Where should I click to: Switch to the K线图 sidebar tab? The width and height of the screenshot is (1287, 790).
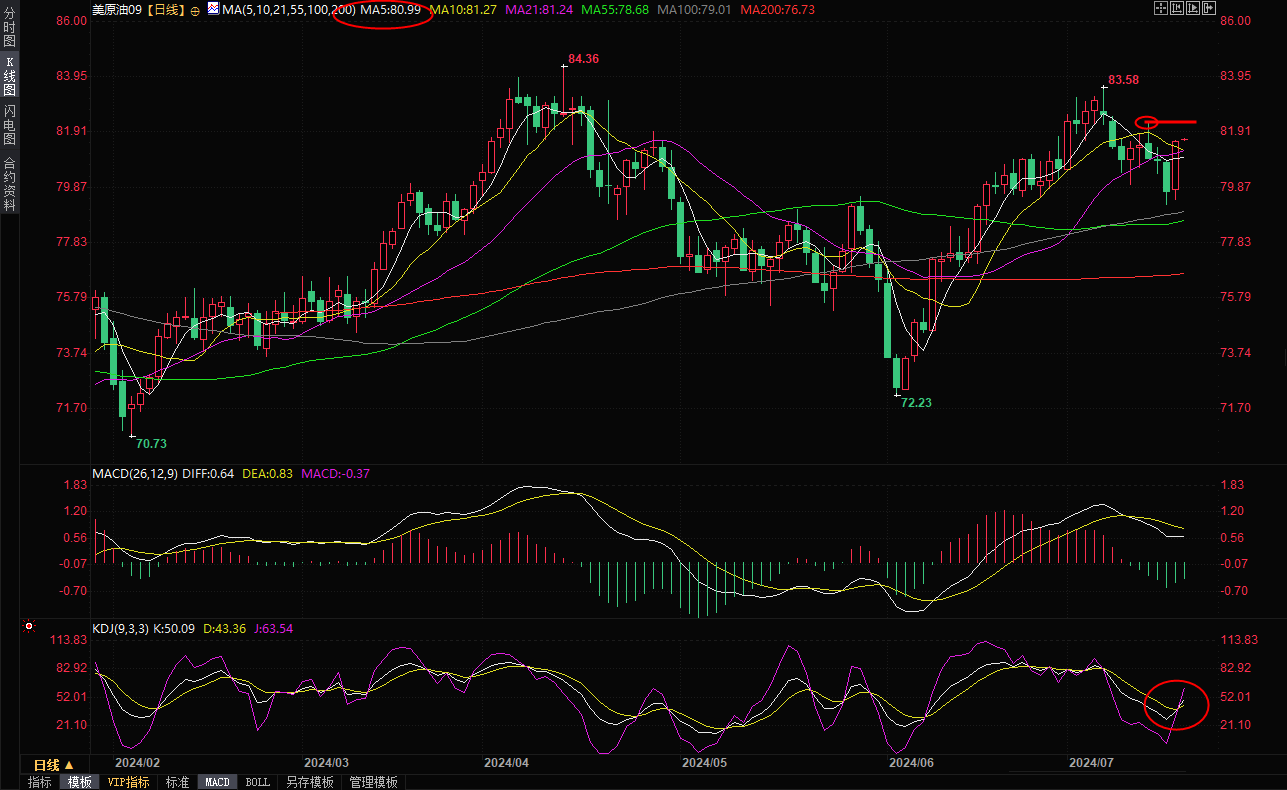[x=9, y=76]
